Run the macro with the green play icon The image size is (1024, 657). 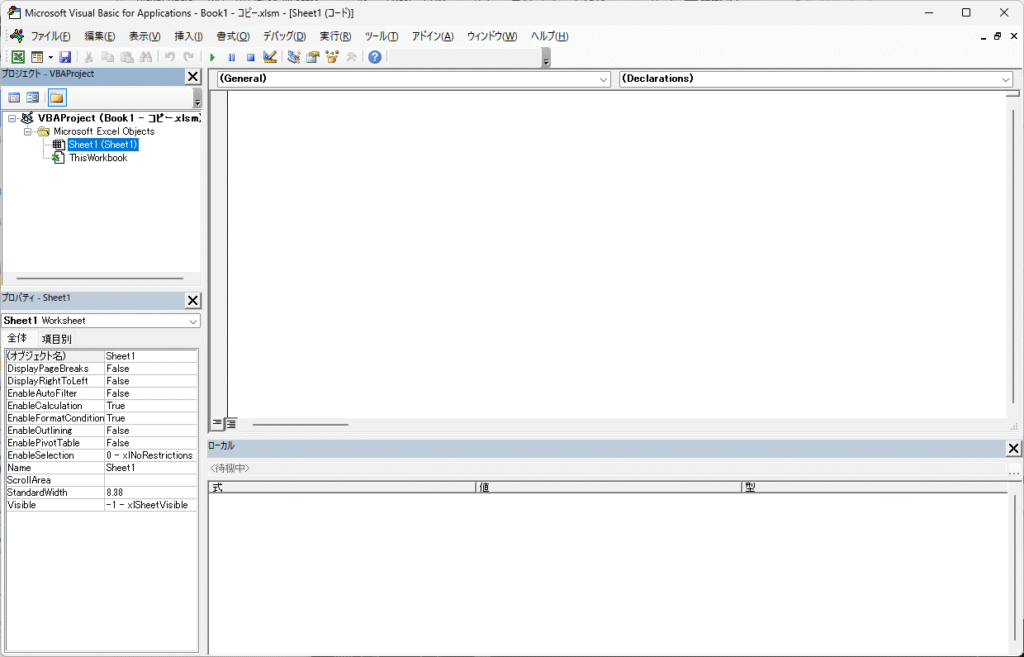[212, 57]
